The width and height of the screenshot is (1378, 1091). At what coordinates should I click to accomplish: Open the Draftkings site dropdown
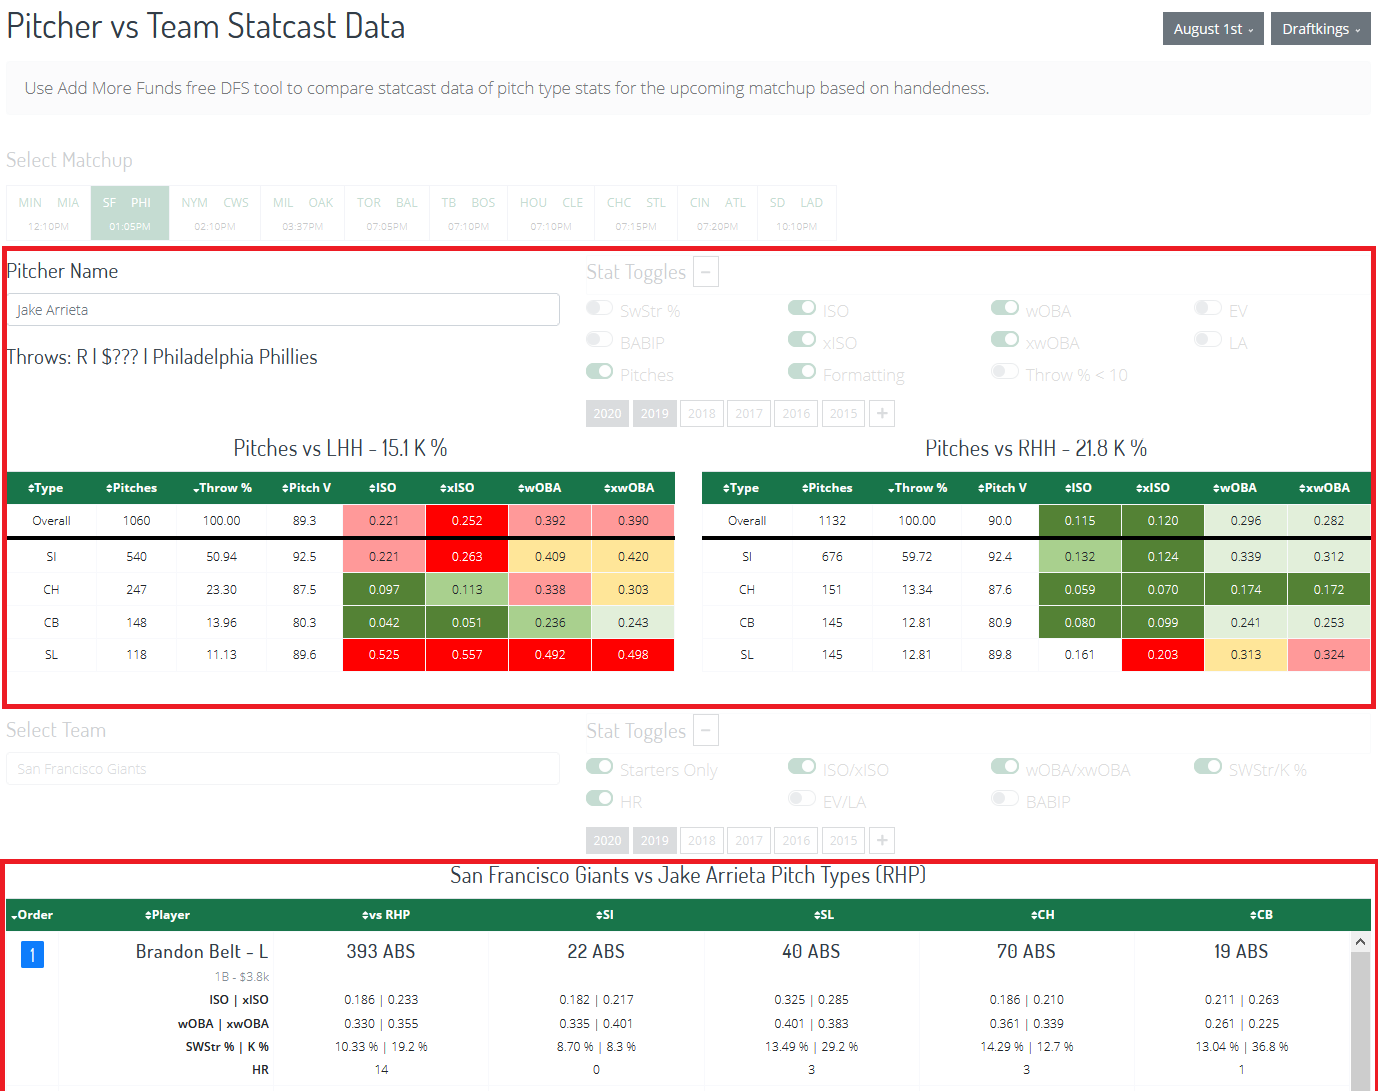coord(1320,28)
